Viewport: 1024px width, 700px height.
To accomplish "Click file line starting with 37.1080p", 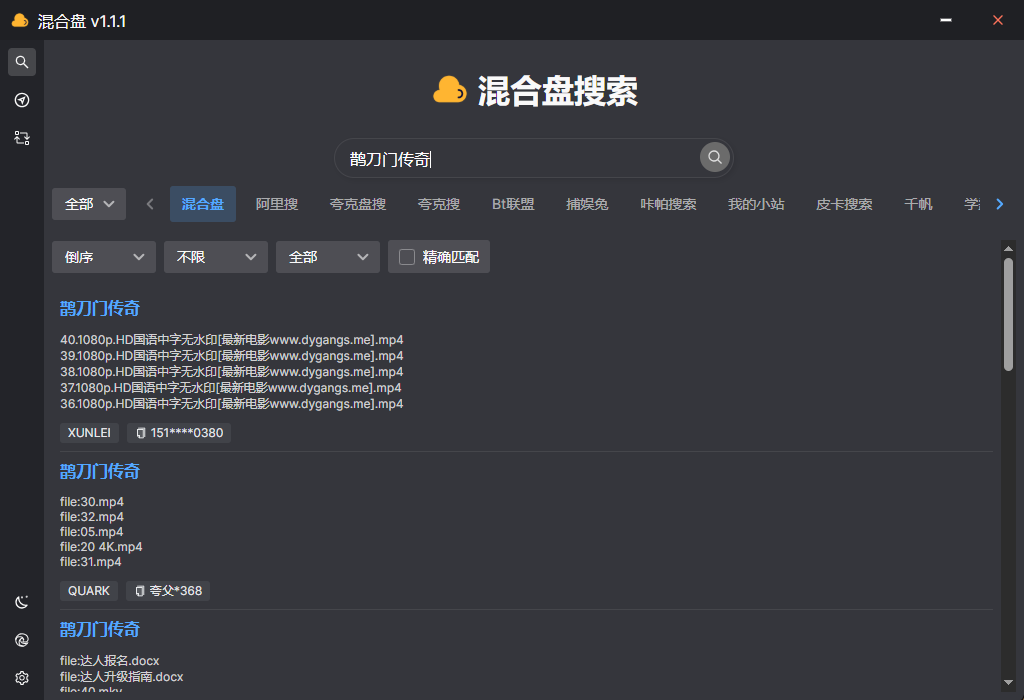I will (x=231, y=388).
